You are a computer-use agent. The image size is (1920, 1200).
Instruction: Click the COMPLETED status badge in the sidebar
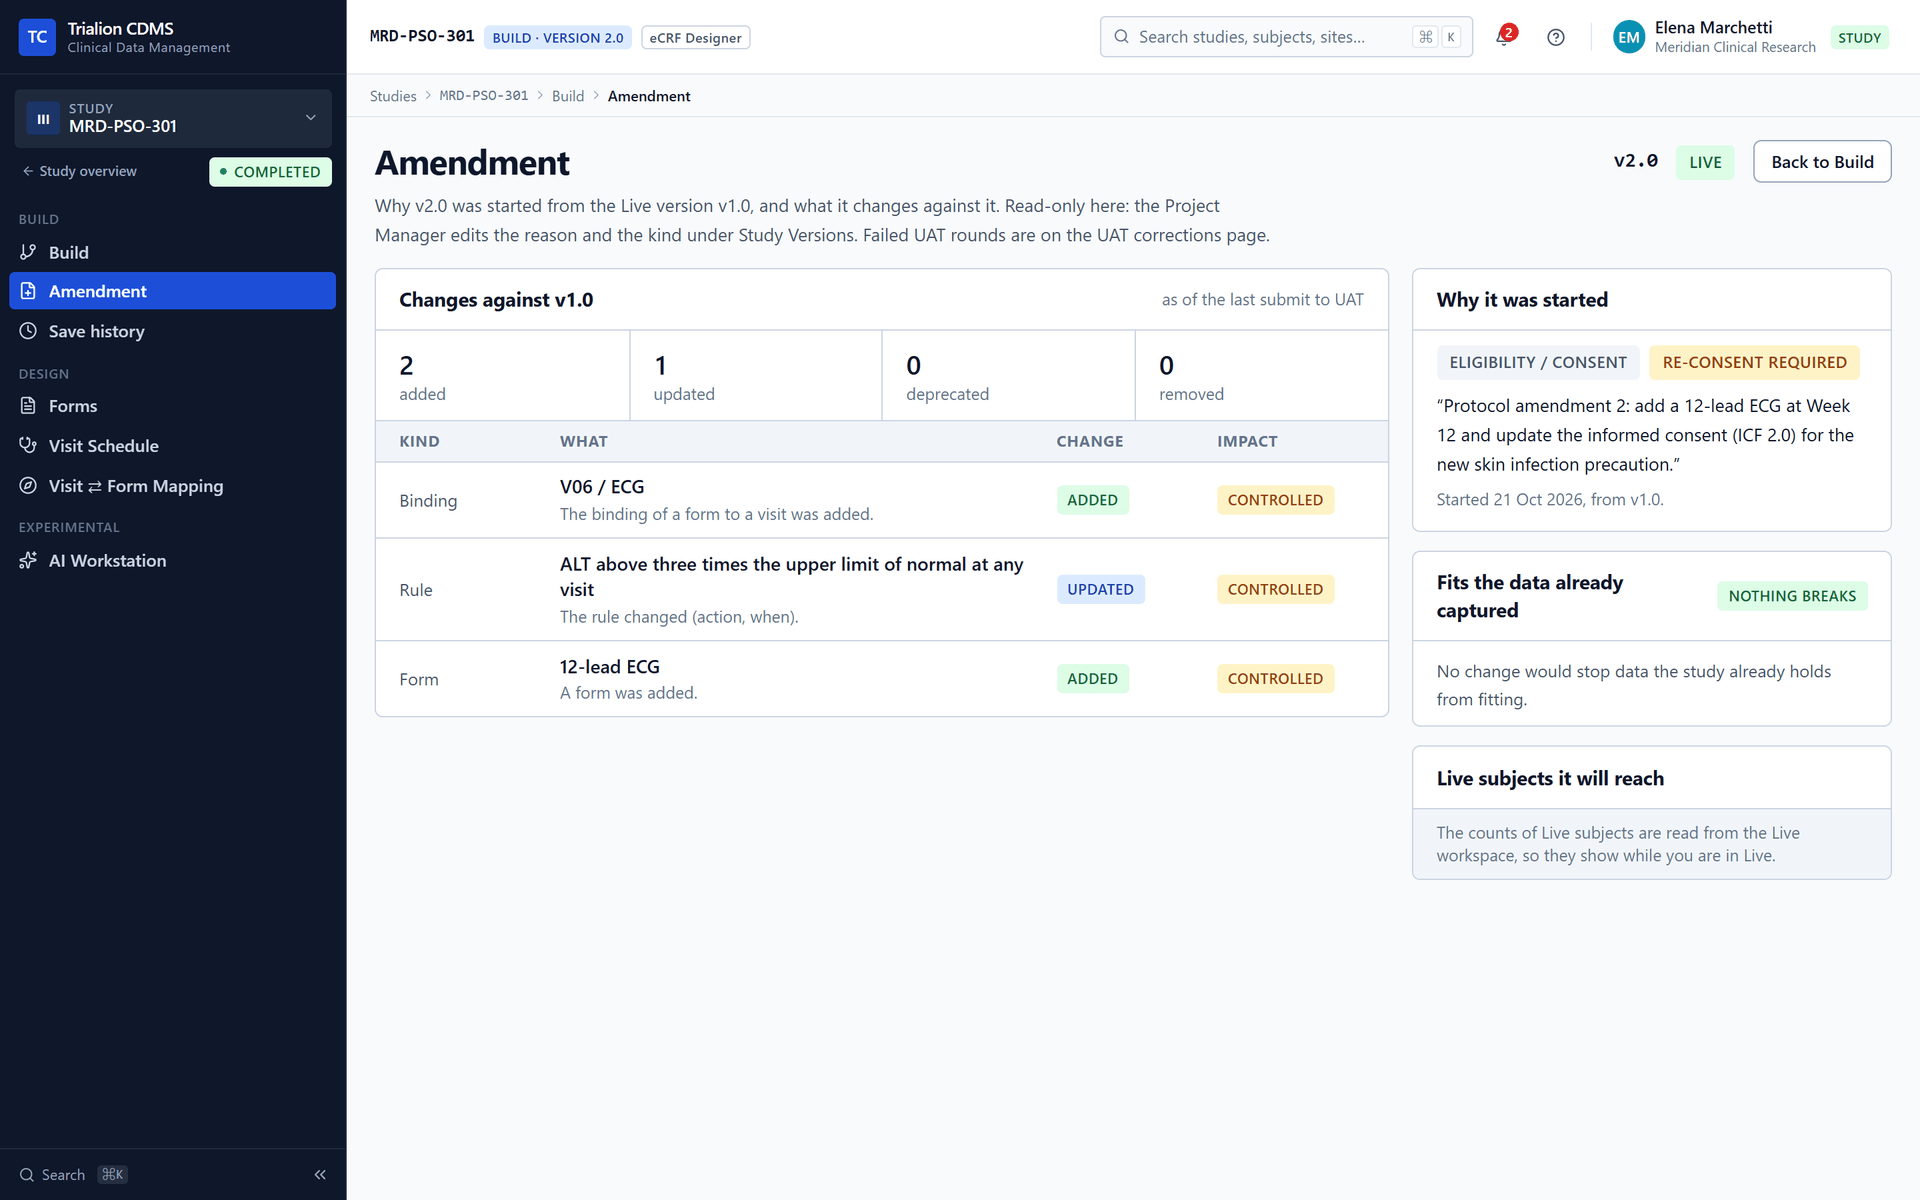[x=270, y=172]
